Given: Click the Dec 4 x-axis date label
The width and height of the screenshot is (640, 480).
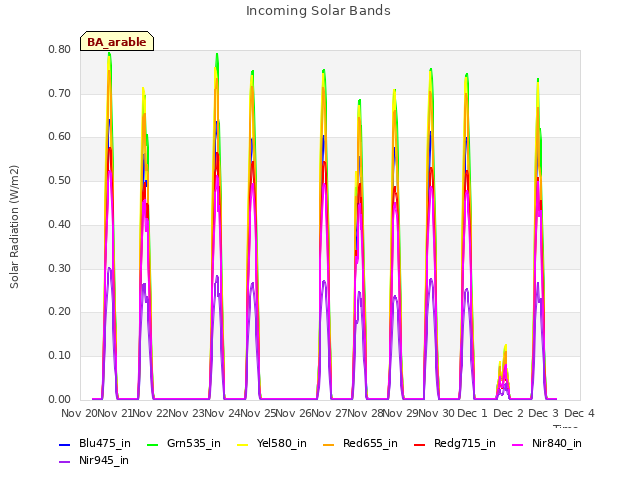Looking at the screenshot, I should click(579, 413).
